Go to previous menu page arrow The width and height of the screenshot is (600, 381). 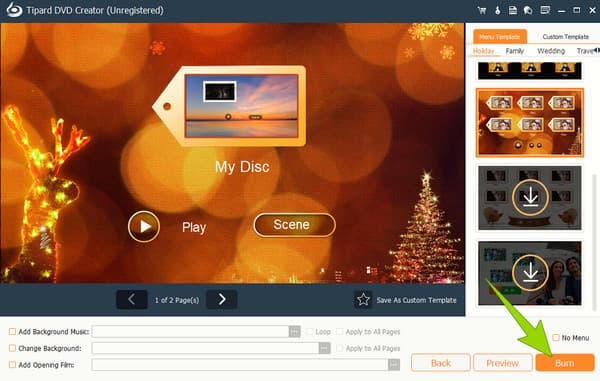(132, 300)
